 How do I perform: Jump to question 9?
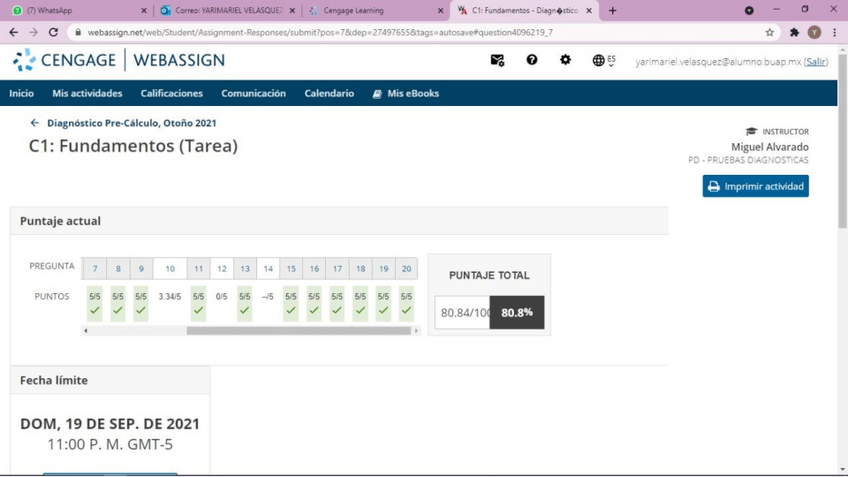(141, 269)
